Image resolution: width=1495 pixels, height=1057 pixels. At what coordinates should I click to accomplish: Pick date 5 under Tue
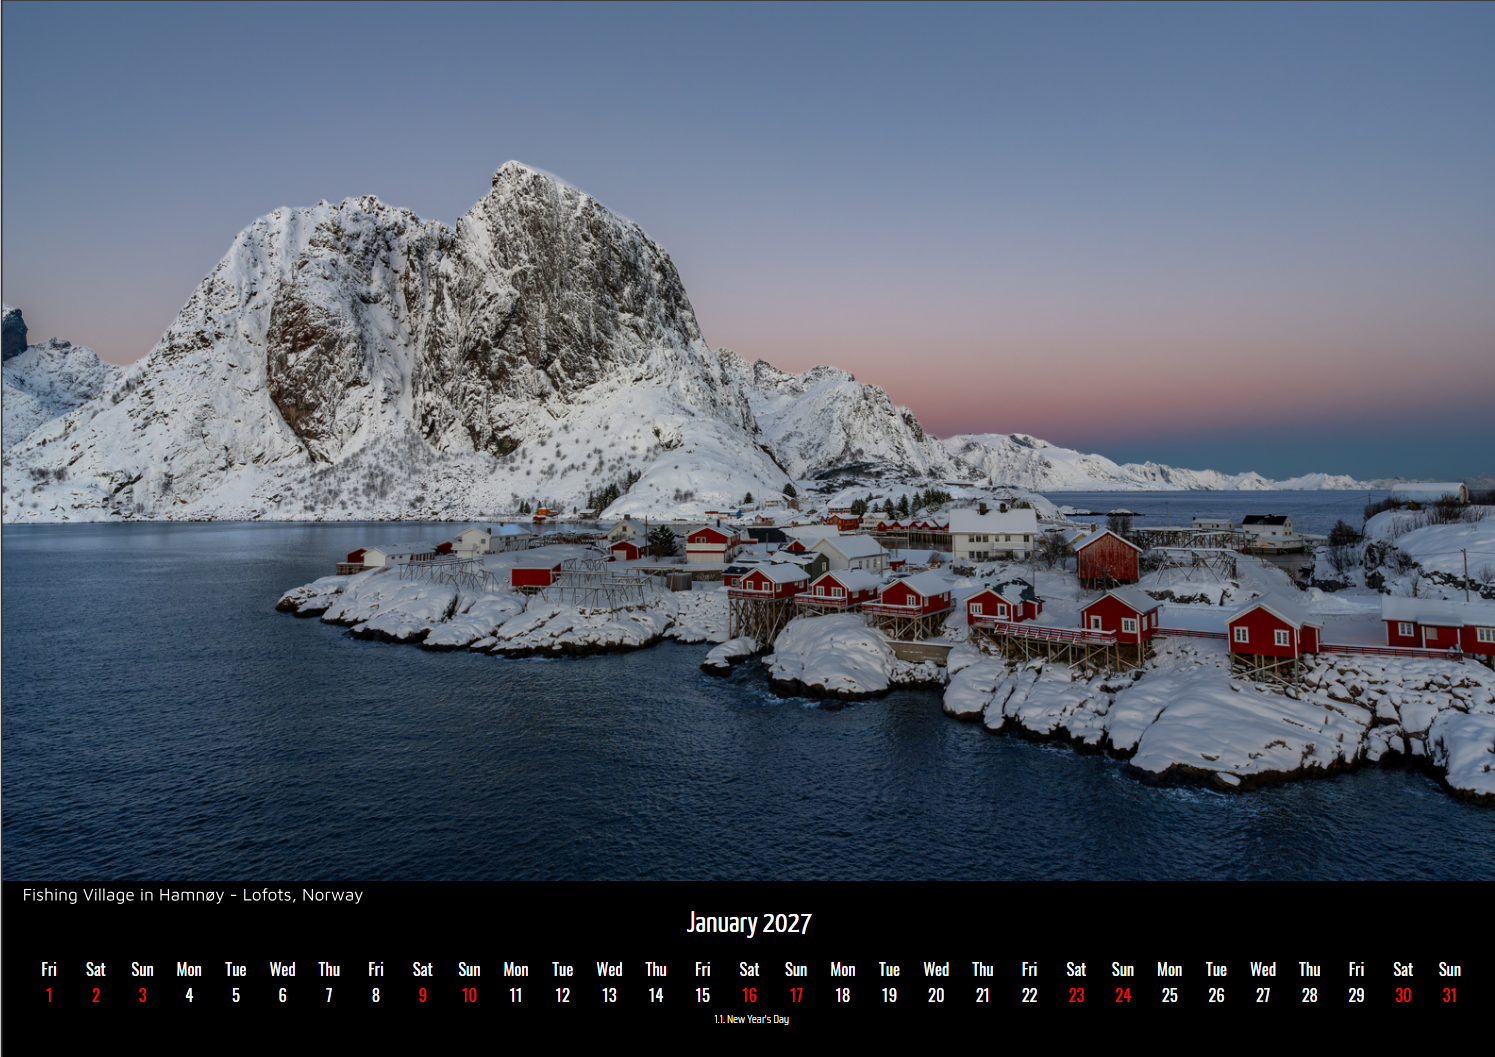click(x=236, y=995)
